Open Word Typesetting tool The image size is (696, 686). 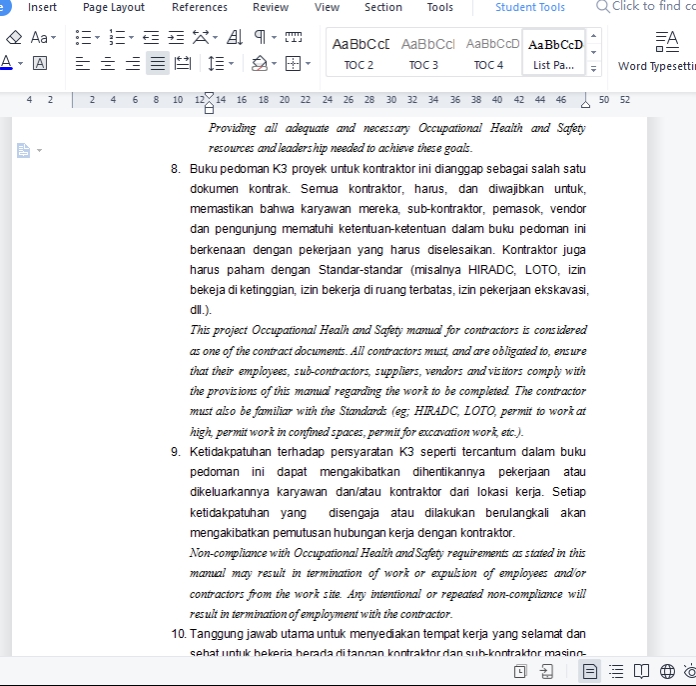657,52
